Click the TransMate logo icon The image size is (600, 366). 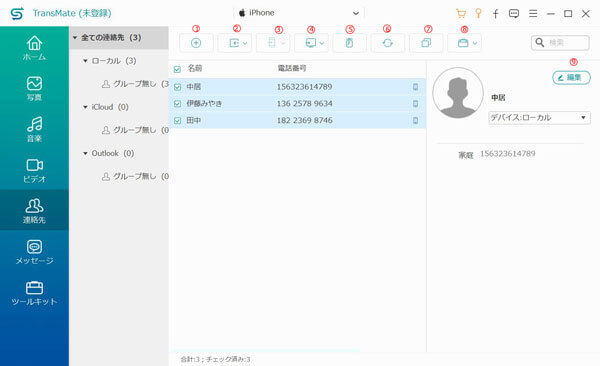[x=17, y=13]
